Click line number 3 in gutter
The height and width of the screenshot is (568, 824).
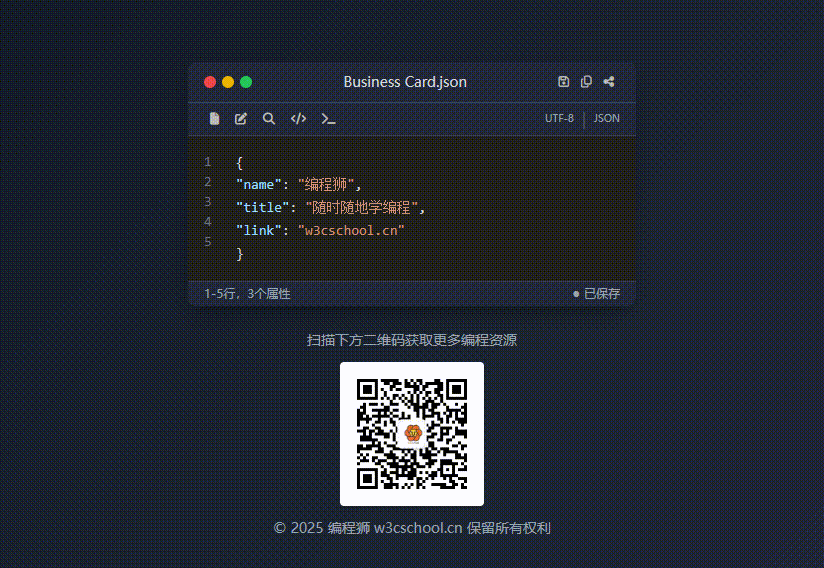click(208, 202)
